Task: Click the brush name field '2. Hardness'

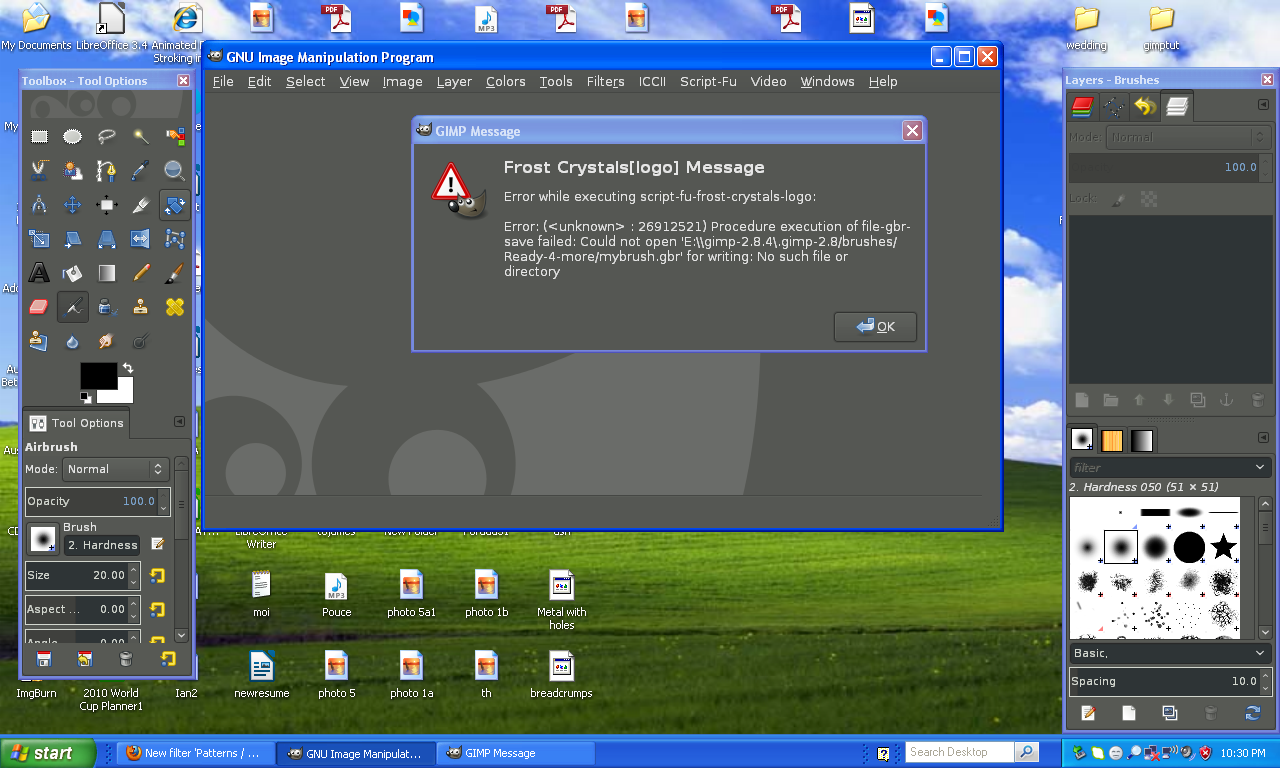Action: pyautogui.click(x=102, y=545)
